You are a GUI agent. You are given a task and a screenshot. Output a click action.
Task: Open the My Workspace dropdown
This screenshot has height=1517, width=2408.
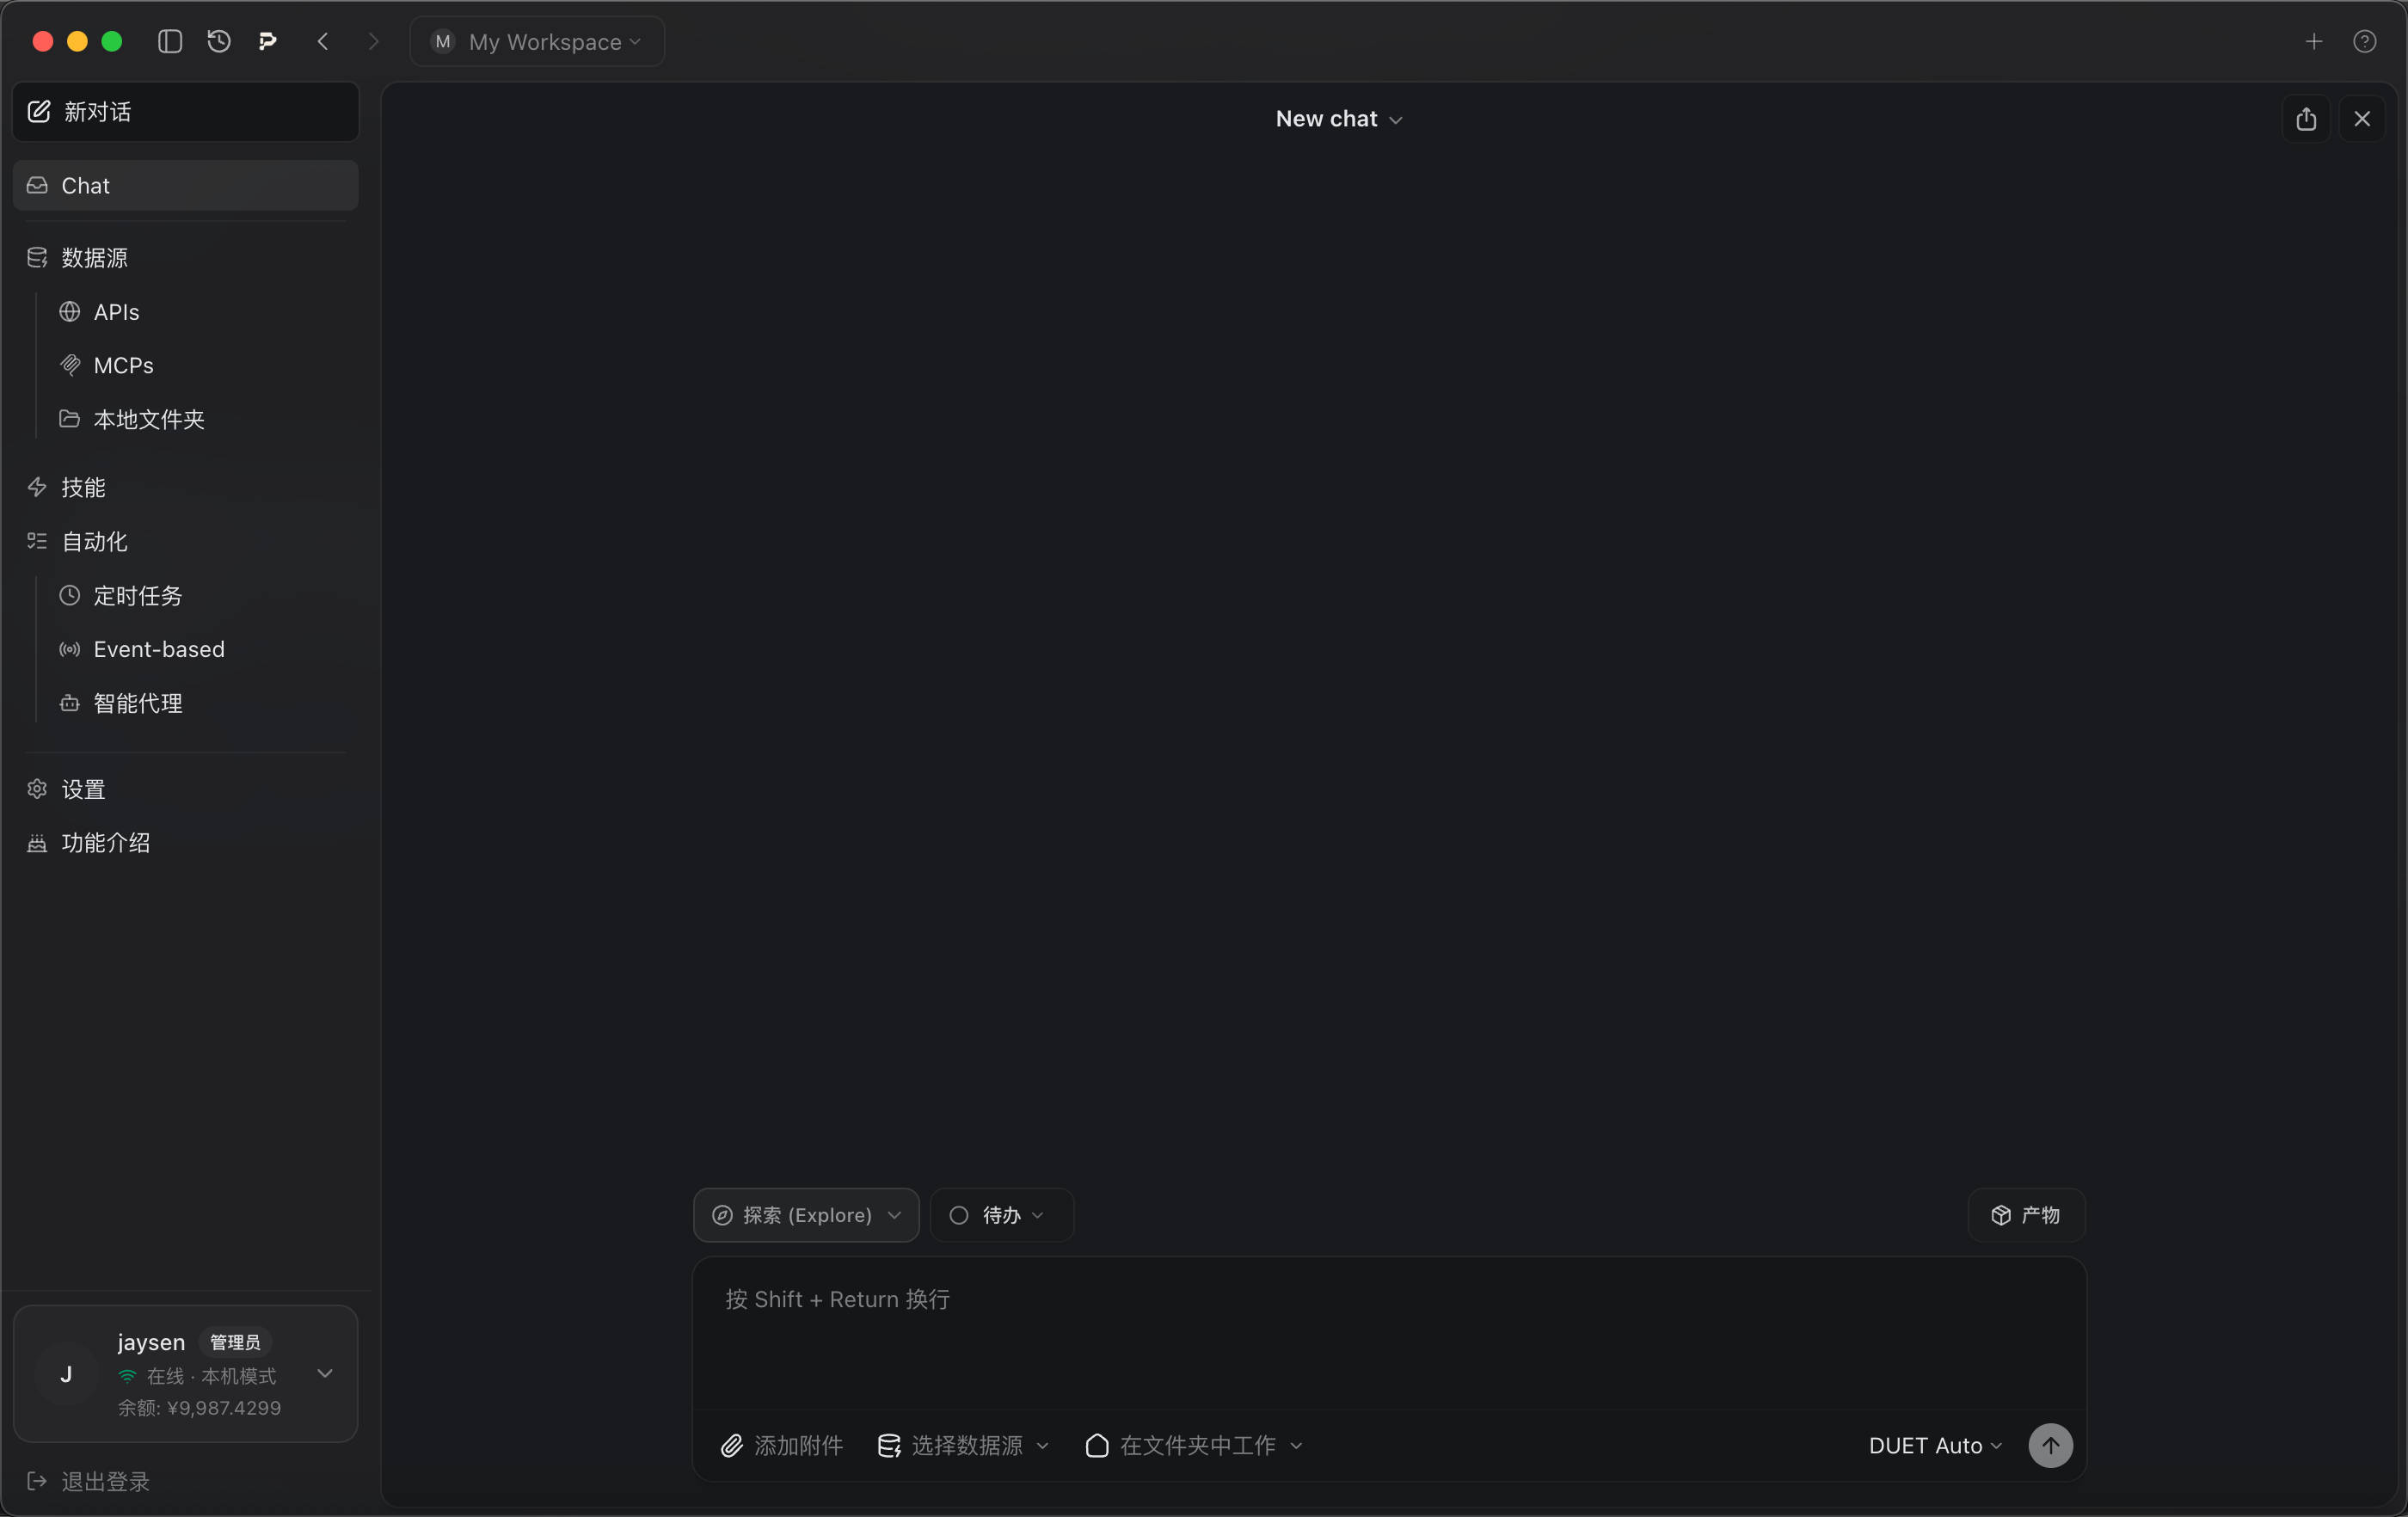pos(537,42)
